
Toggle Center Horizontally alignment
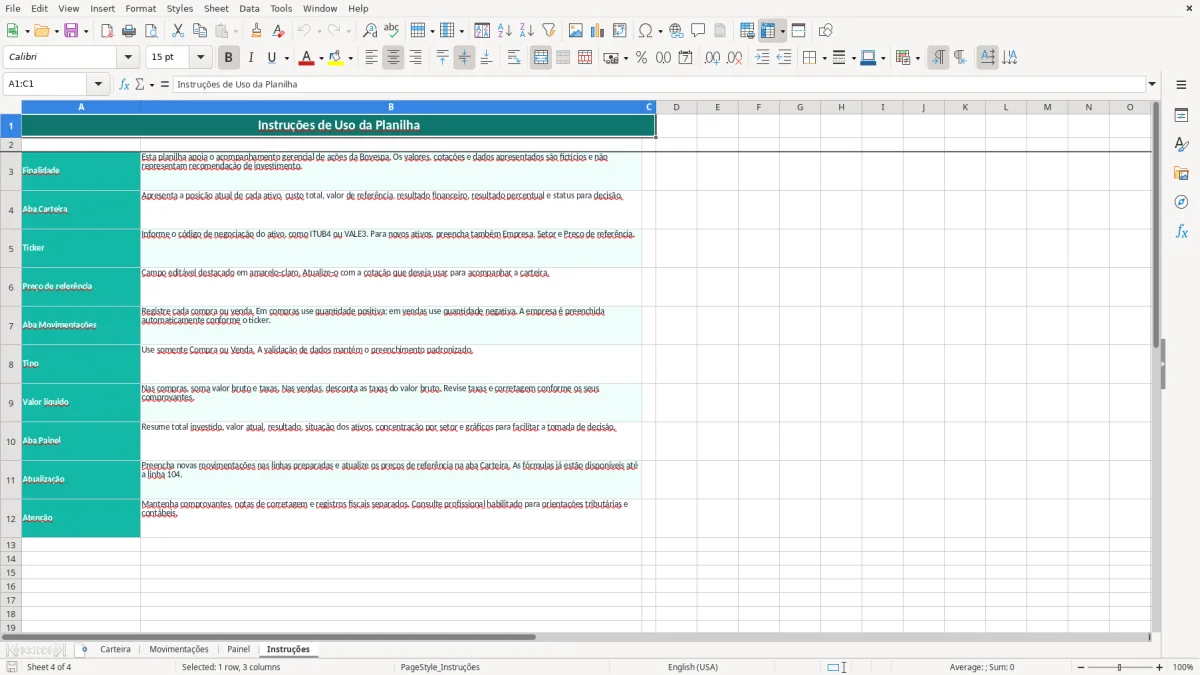[x=393, y=58]
